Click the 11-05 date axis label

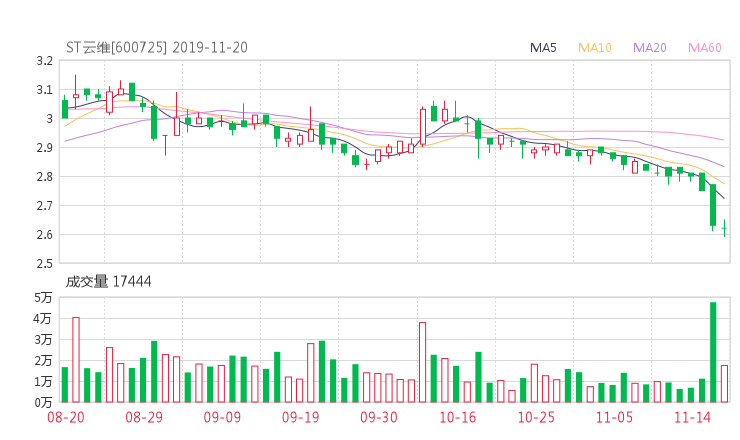click(614, 417)
